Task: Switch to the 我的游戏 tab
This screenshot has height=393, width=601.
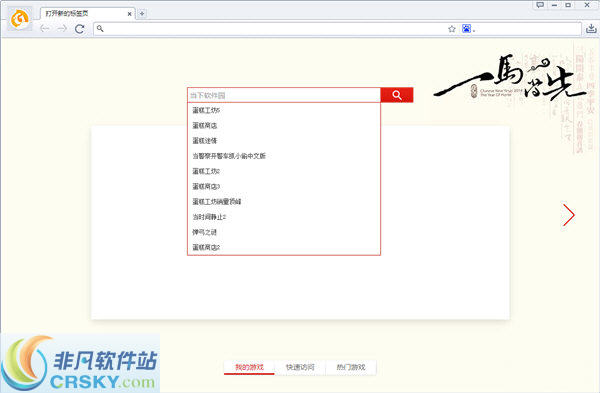Action: pos(249,367)
